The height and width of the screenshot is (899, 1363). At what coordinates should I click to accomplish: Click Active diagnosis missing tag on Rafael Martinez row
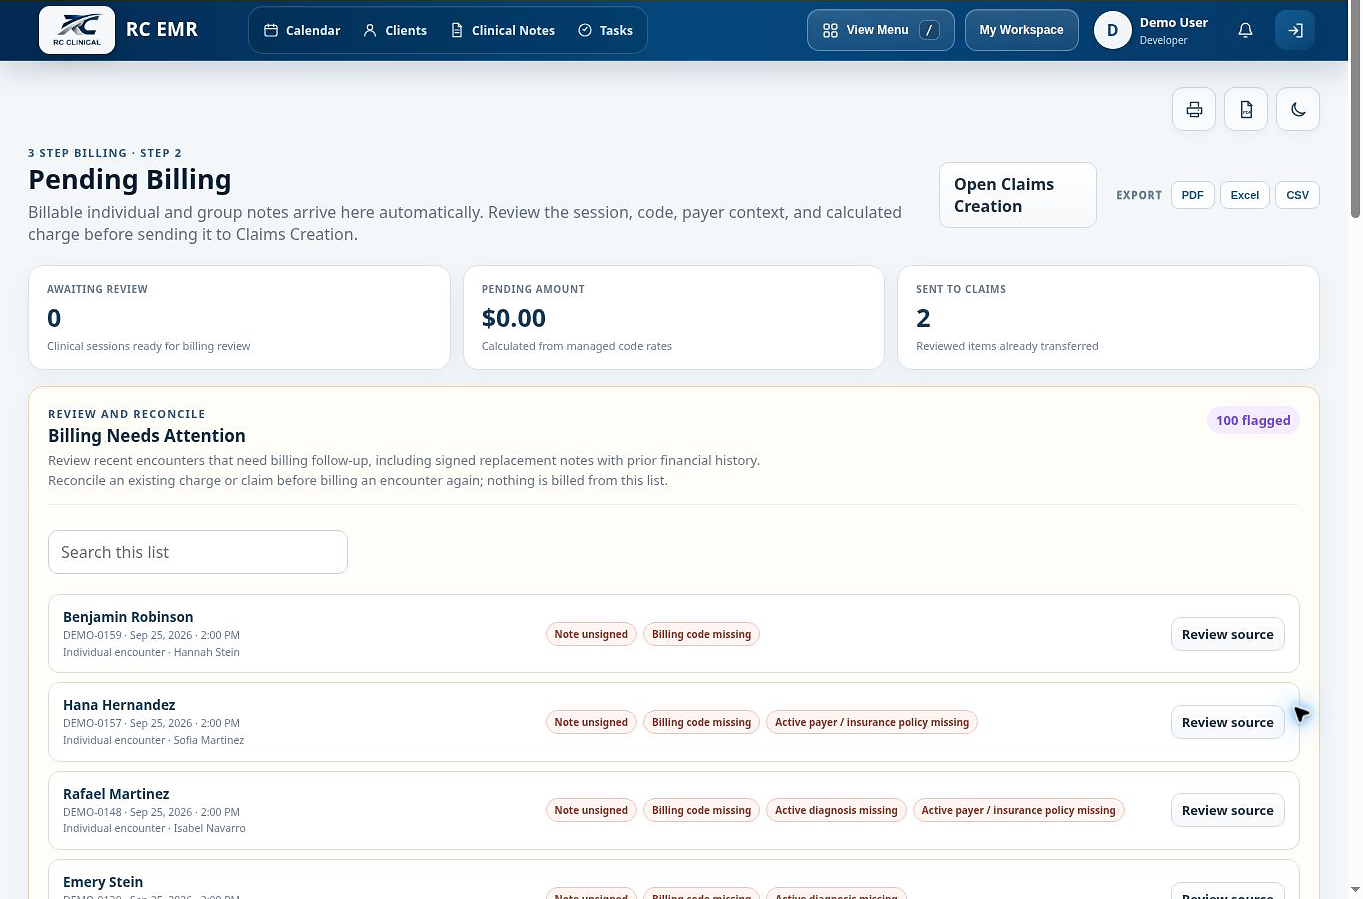click(x=836, y=810)
